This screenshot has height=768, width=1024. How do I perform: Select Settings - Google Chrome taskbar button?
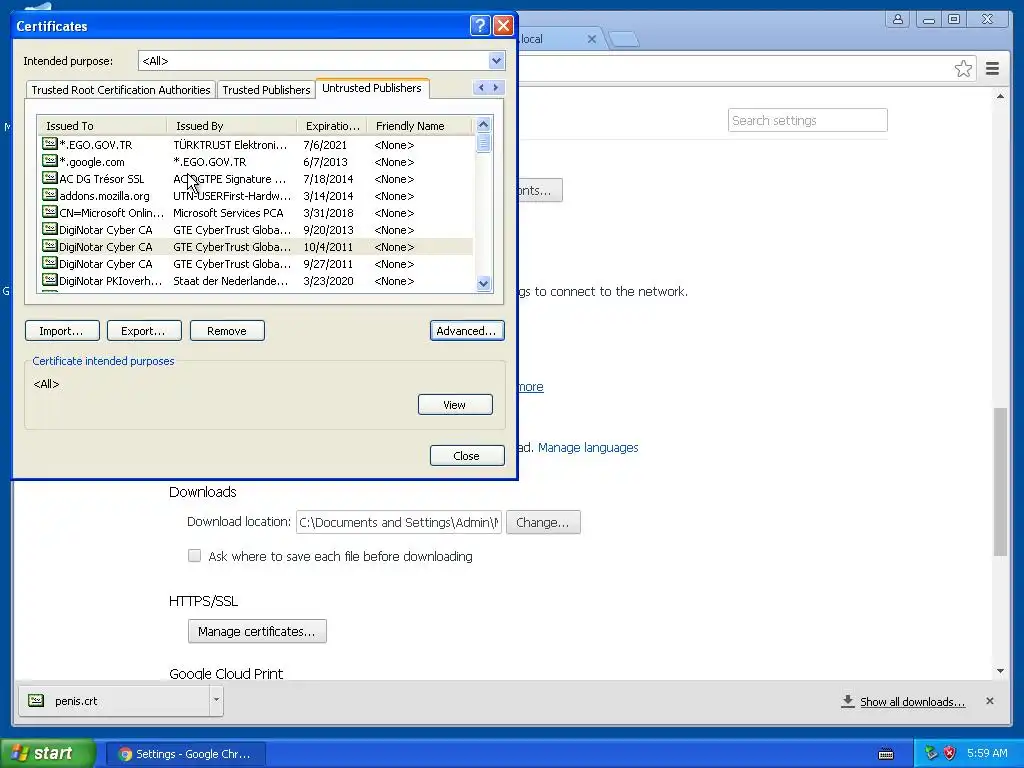point(185,754)
